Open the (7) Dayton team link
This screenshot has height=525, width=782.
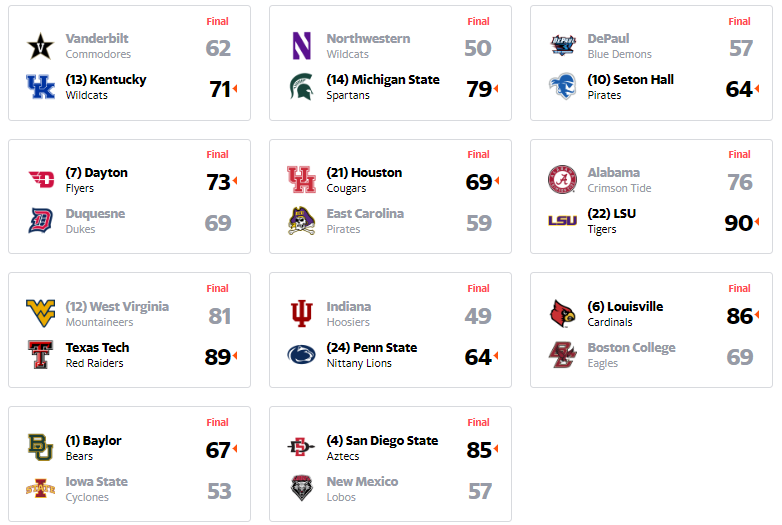coord(97,173)
